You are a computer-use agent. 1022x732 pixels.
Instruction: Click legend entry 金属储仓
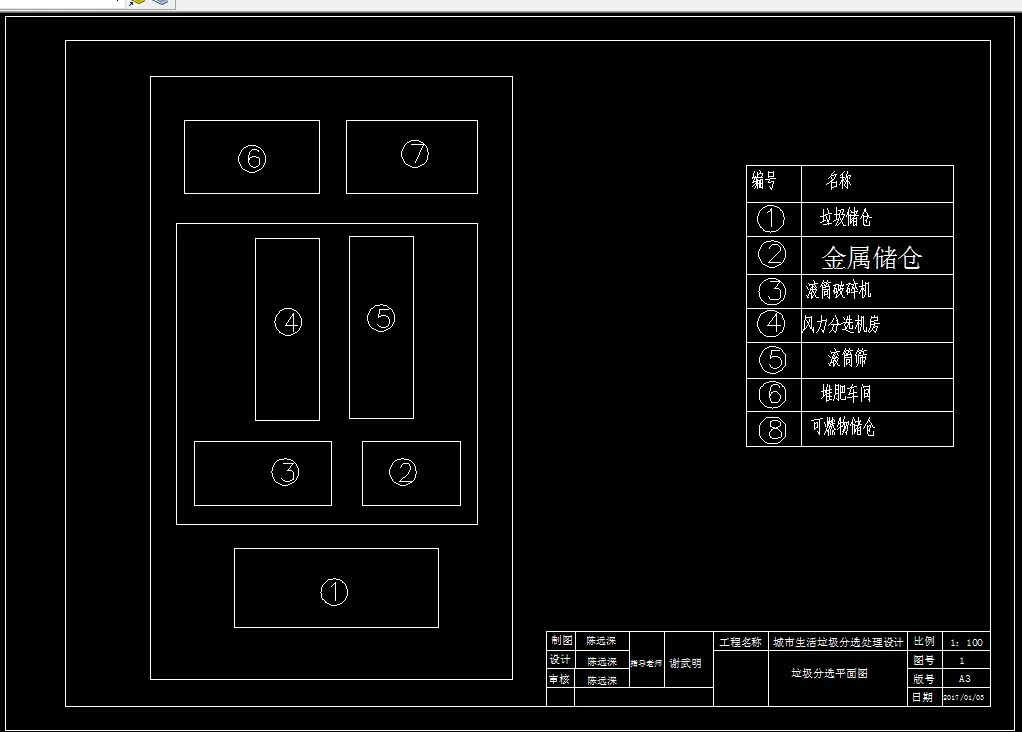click(x=871, y=257)
